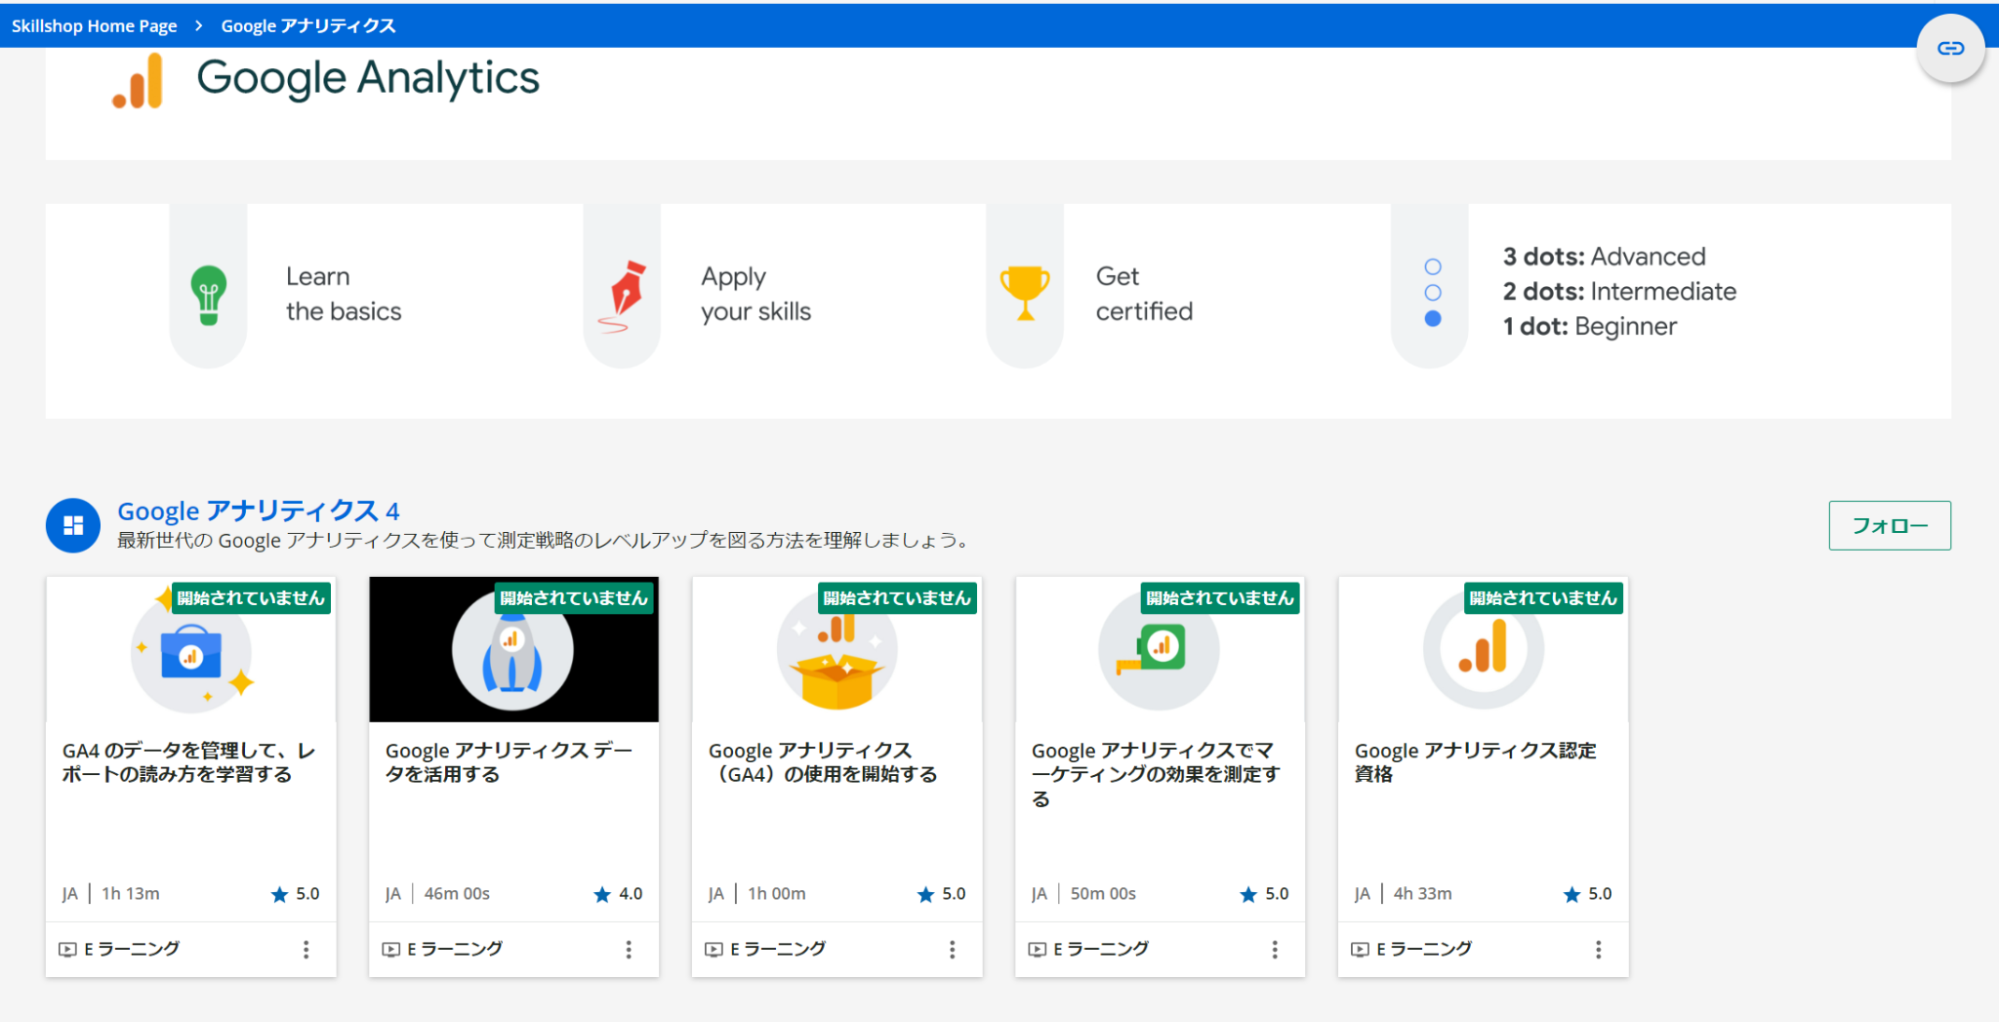Open box thumbnail of GA4 の使用を開始する course
Image resolution: width=1999 pixels, height=1022 pixels.
click(x=837, y=650)
